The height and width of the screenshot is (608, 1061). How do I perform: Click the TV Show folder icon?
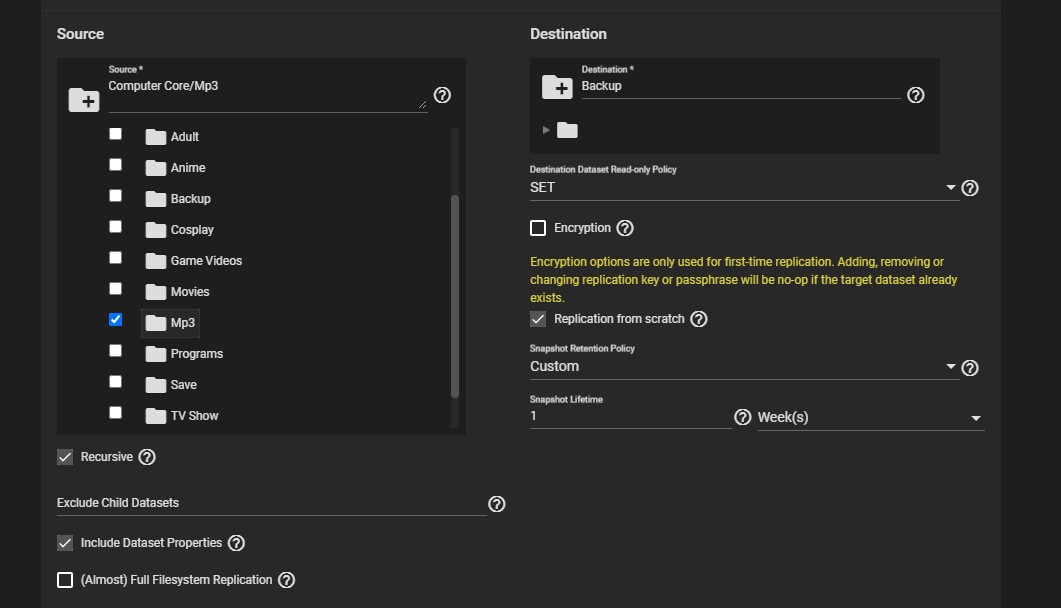[156, 416]
